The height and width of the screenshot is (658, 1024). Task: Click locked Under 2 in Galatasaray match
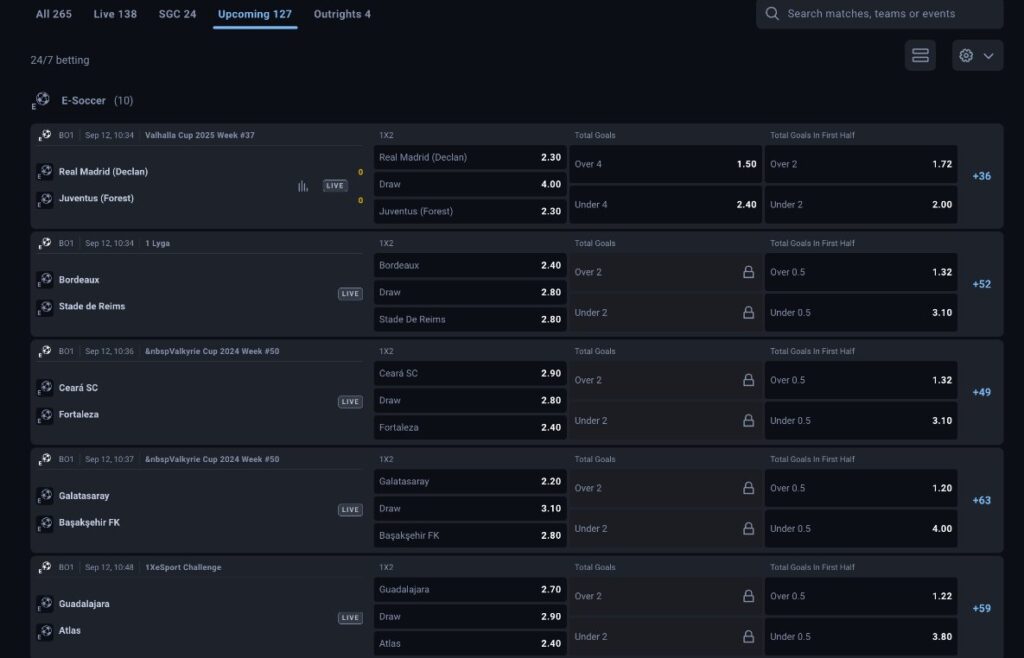(665, 529)
